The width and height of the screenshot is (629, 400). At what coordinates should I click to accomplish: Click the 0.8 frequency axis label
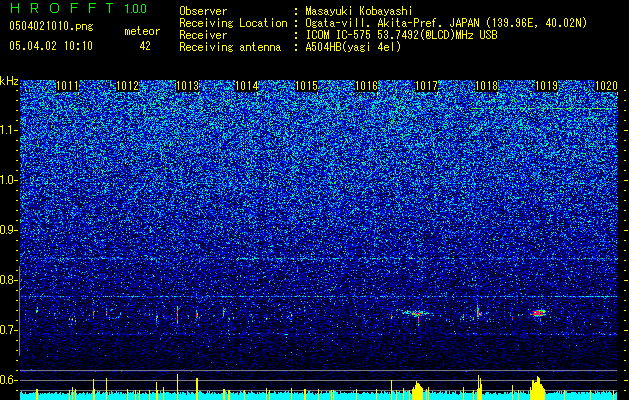point(9,280)
